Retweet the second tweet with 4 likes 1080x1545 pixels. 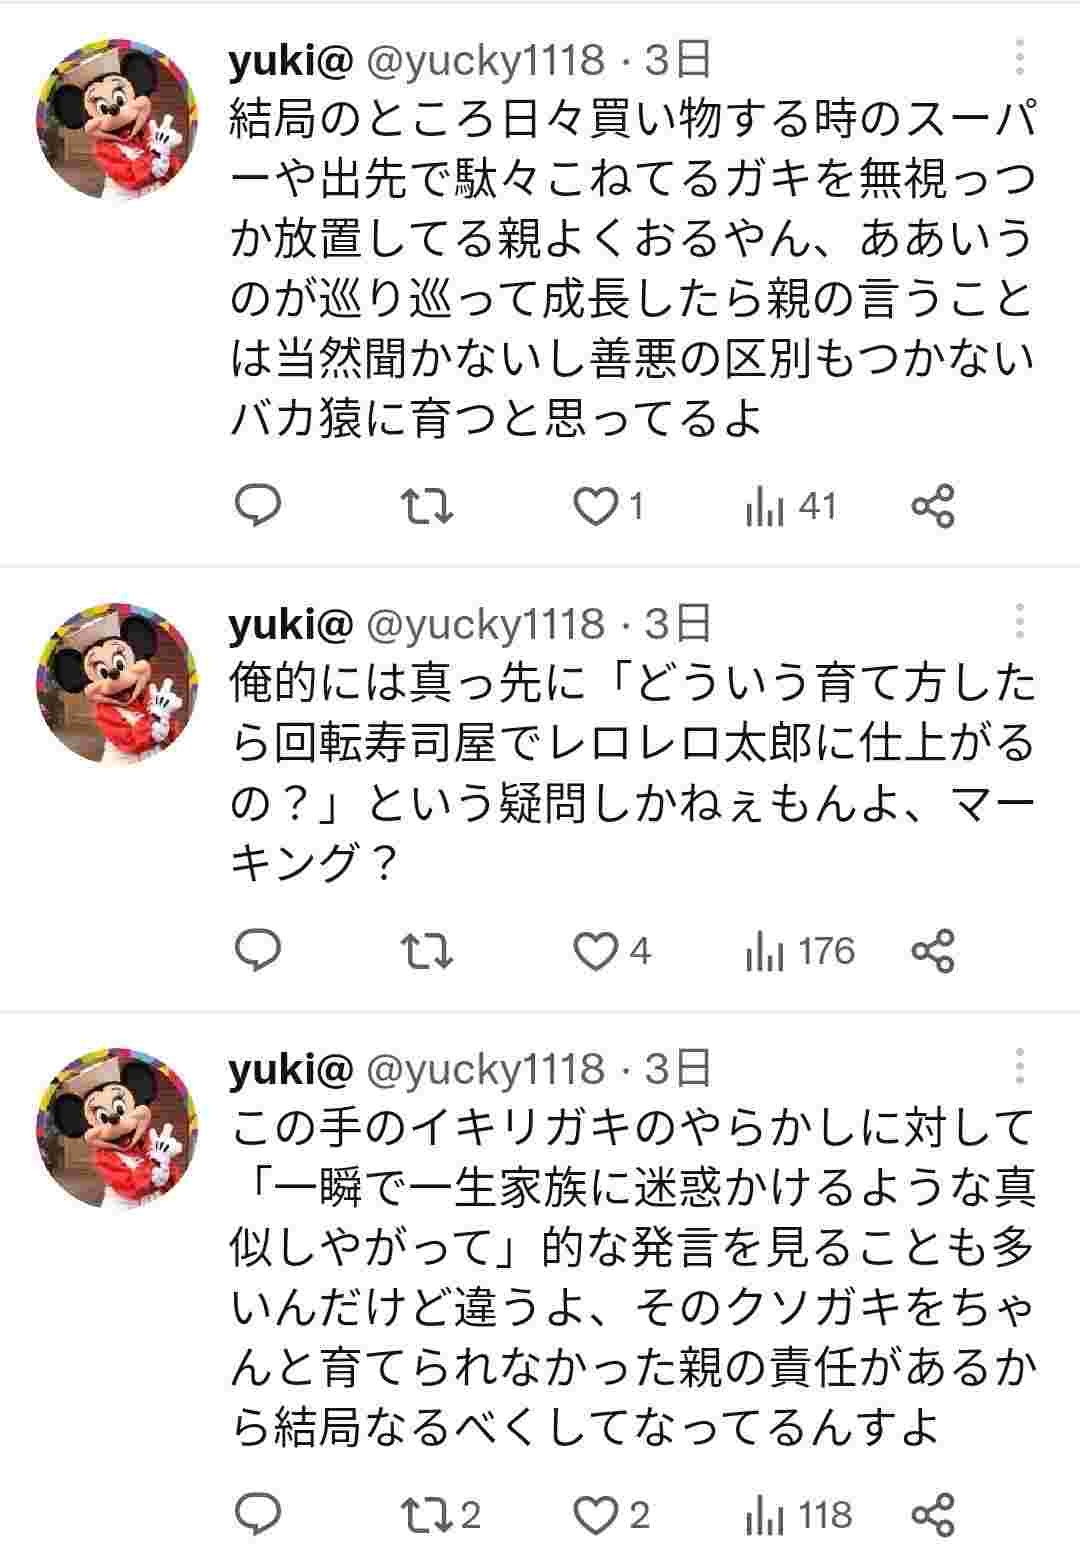click(428, 951)
